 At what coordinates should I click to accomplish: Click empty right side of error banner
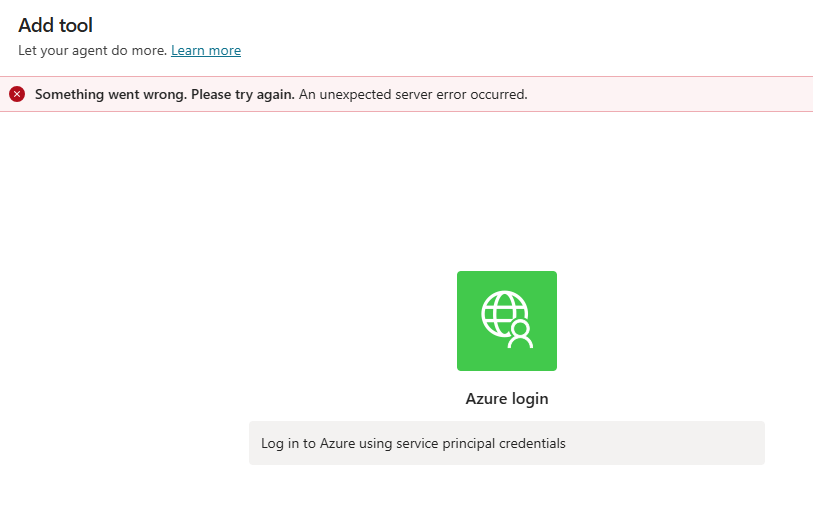click(680, 94)
